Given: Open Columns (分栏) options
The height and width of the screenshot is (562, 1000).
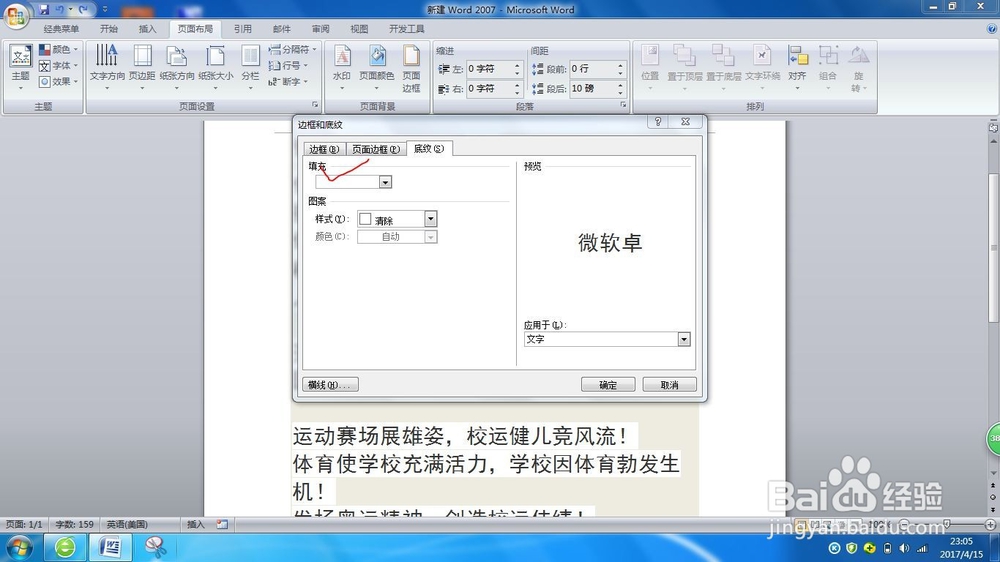Looking at the screenshot, I should [x=250, y=67].
